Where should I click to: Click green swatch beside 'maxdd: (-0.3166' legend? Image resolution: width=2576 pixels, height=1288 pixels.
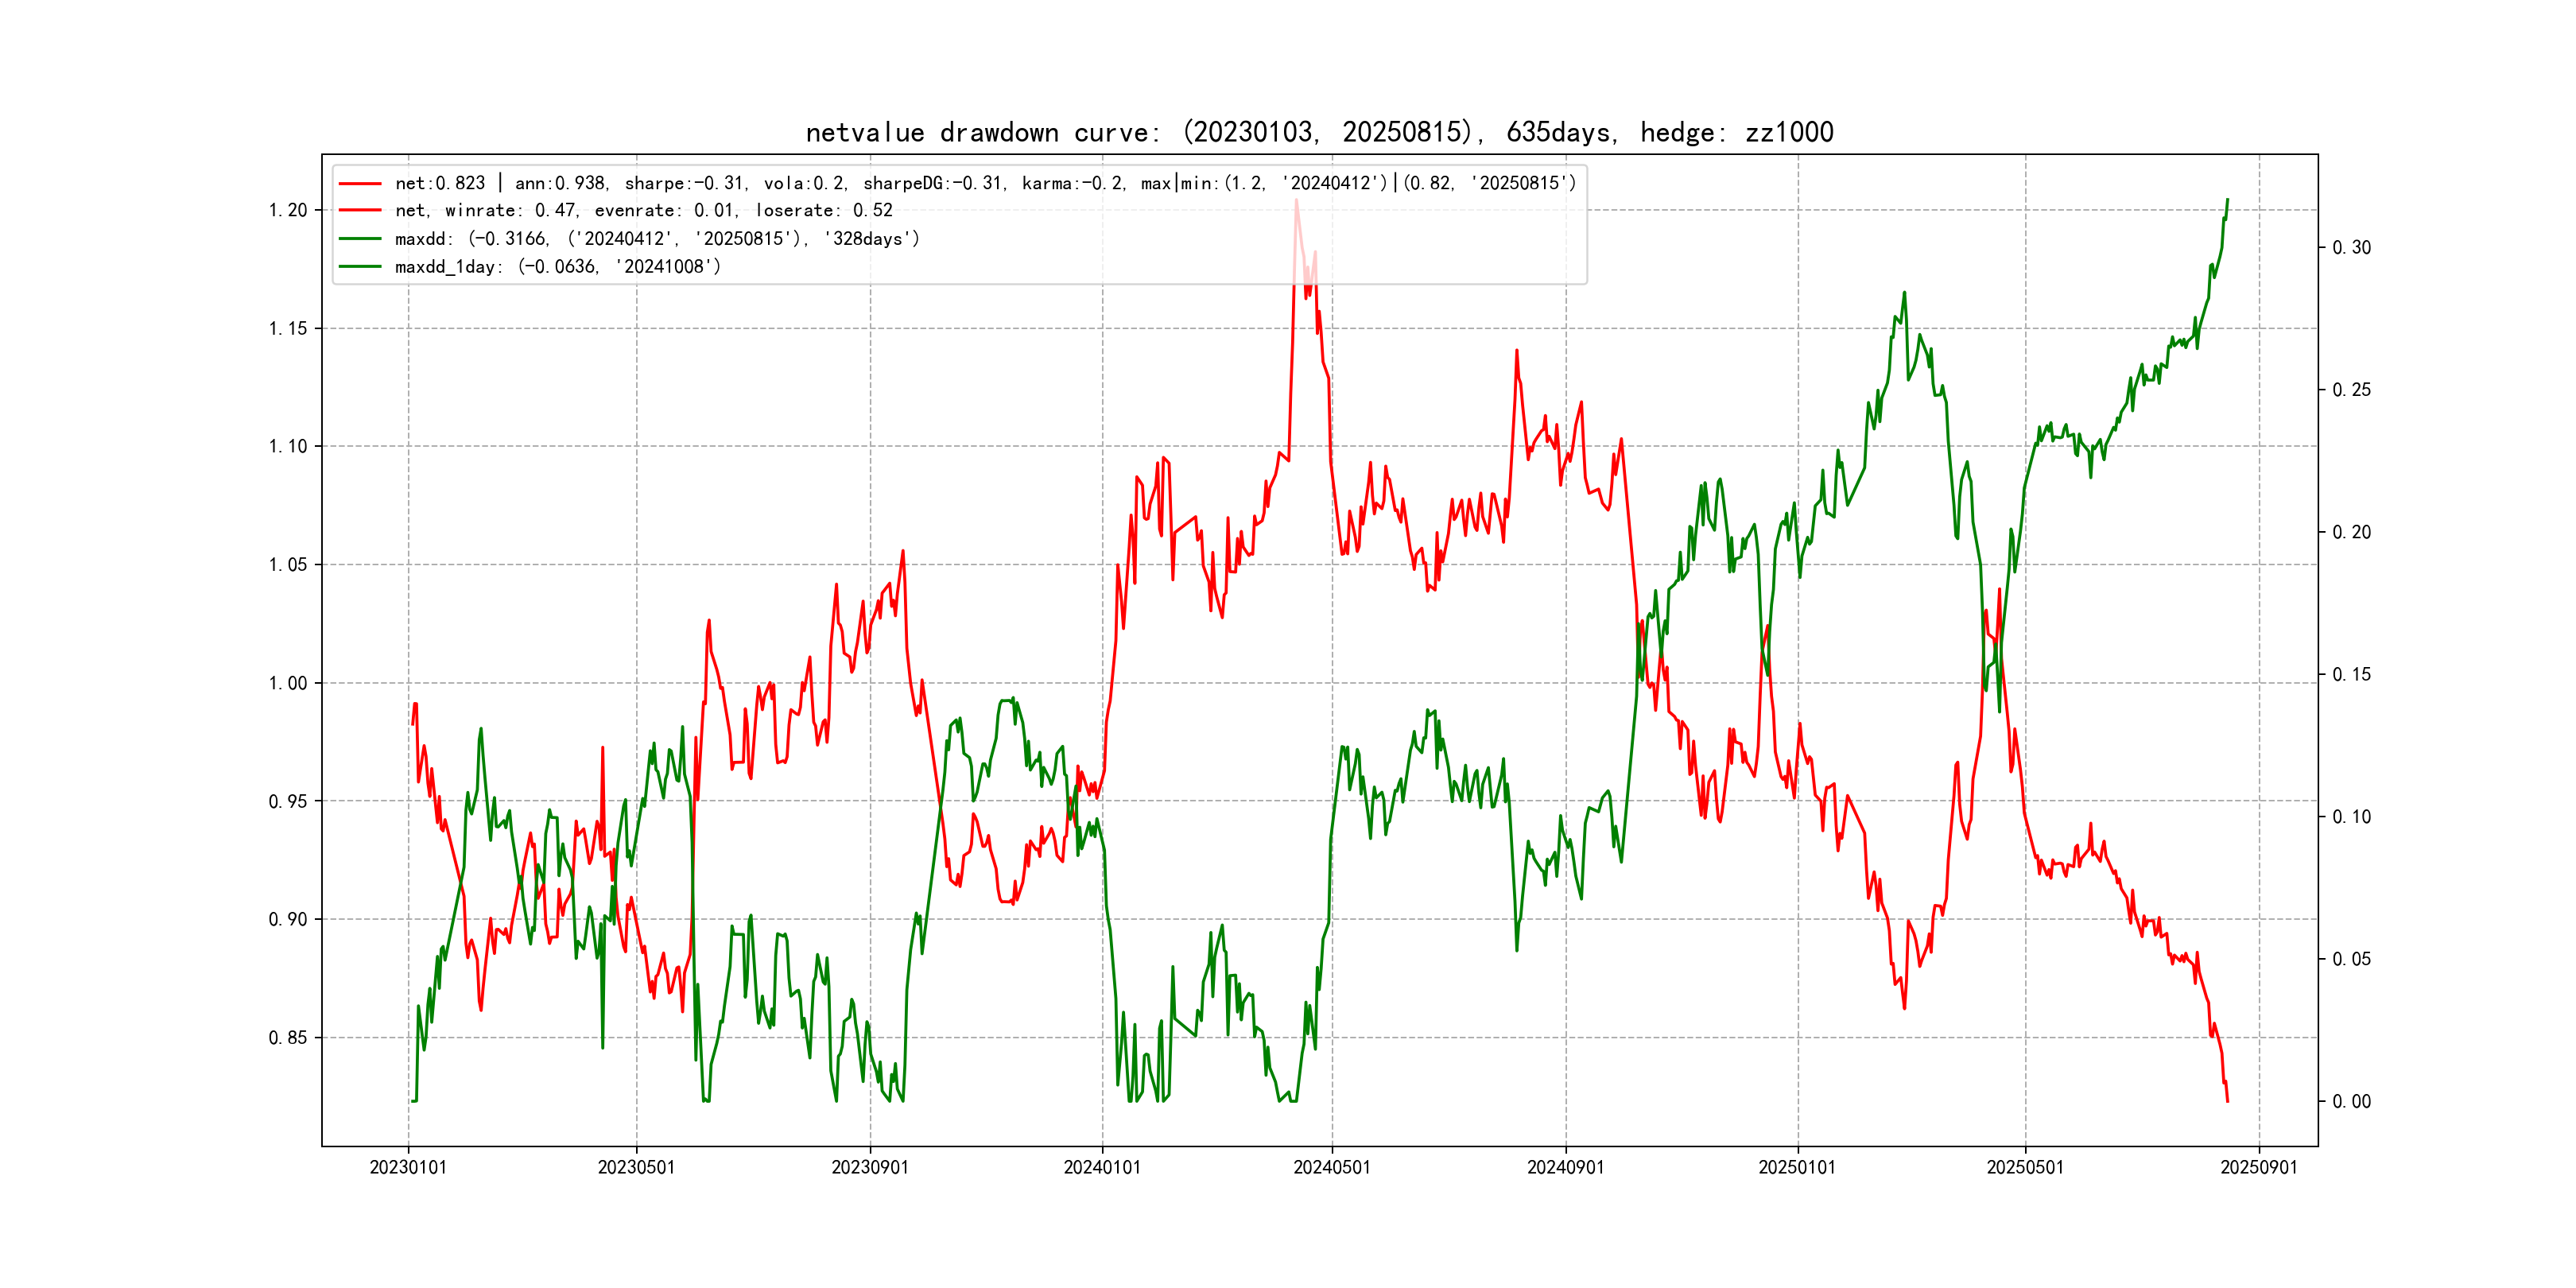point(360,239)
